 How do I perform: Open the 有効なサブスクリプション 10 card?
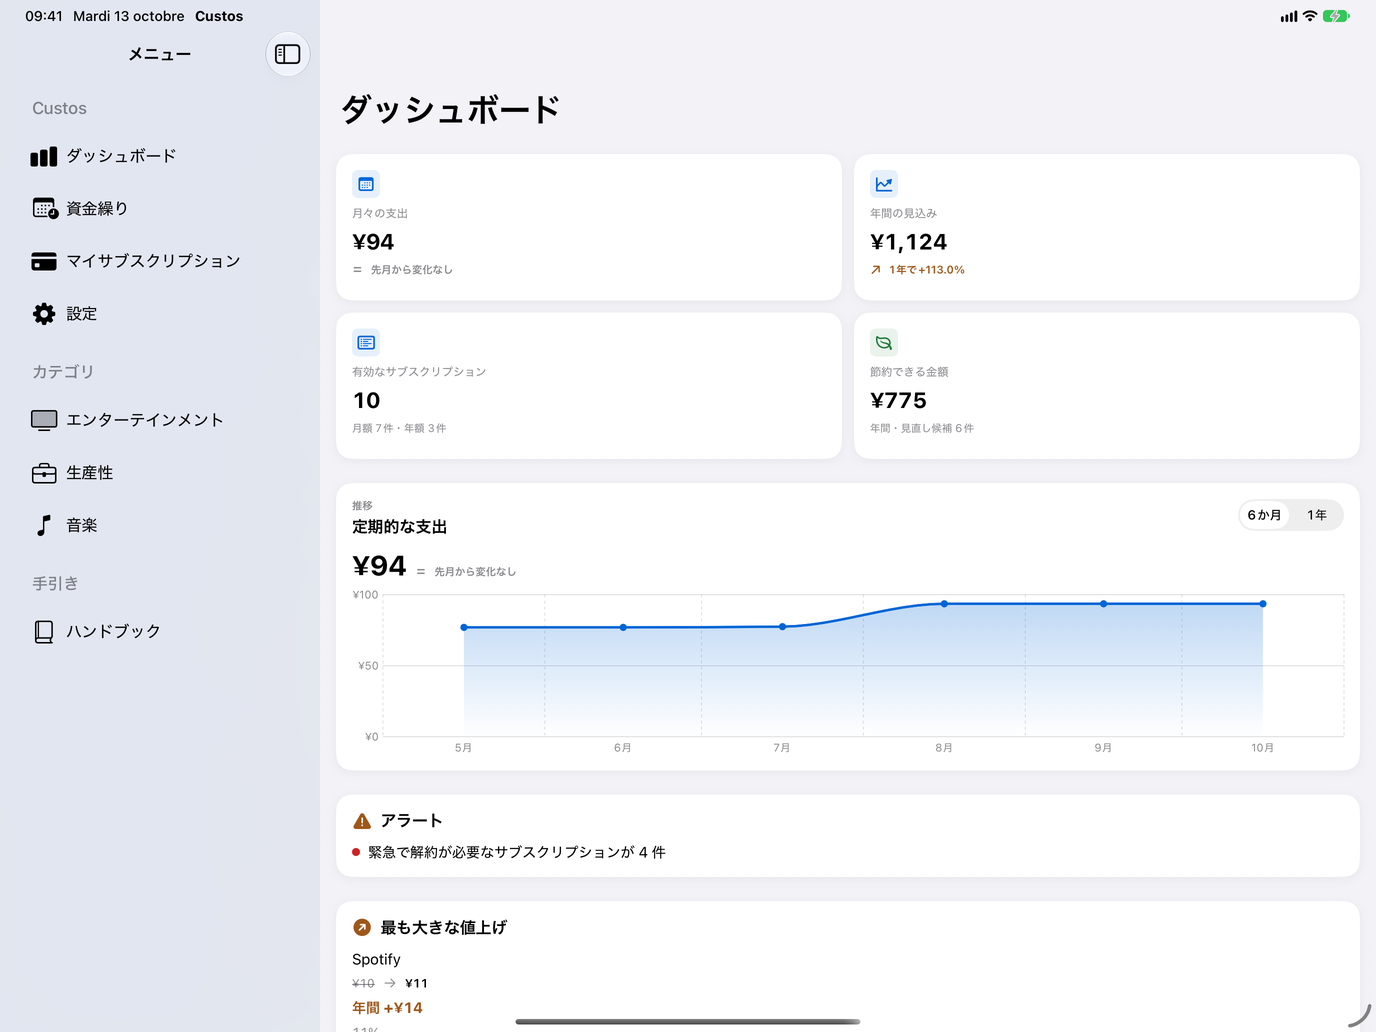click(x=589, y=386)
